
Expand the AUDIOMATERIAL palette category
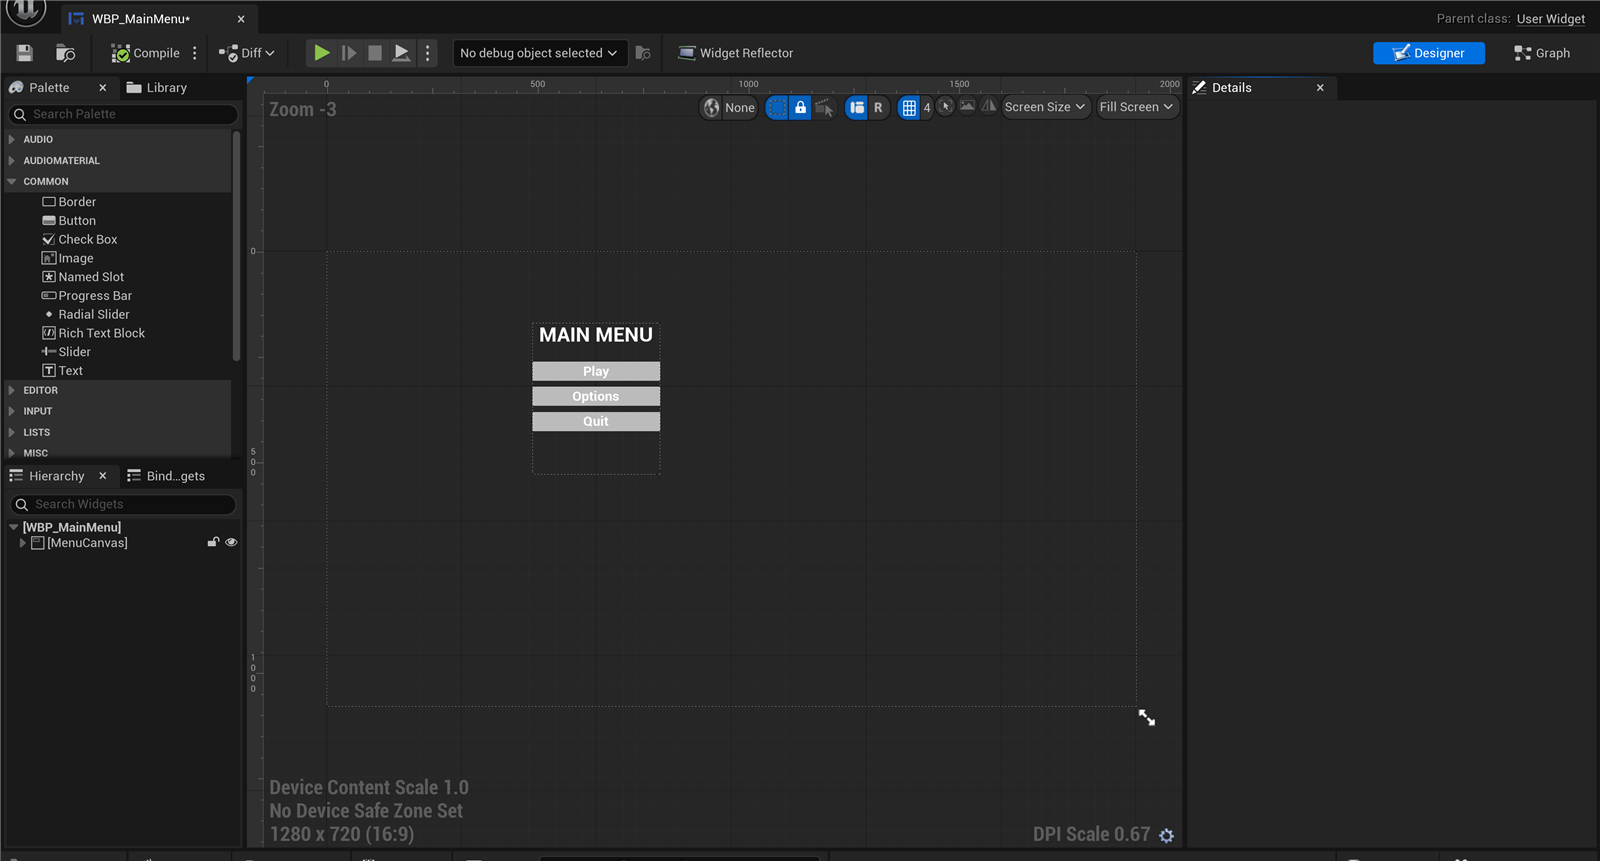(x=12, y=160)
